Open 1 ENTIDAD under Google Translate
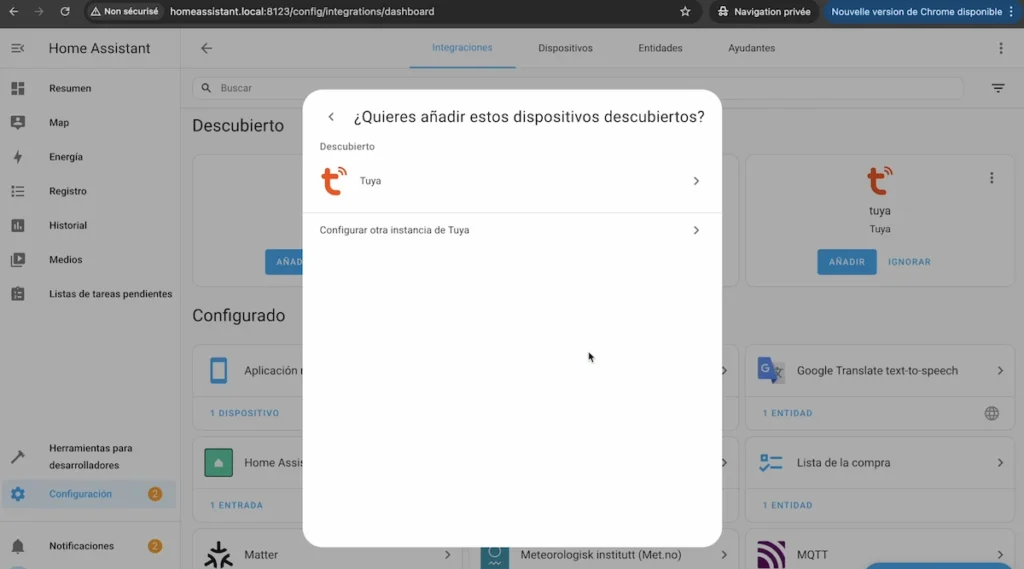This screenshot has width=1024, height=569. 787,413
